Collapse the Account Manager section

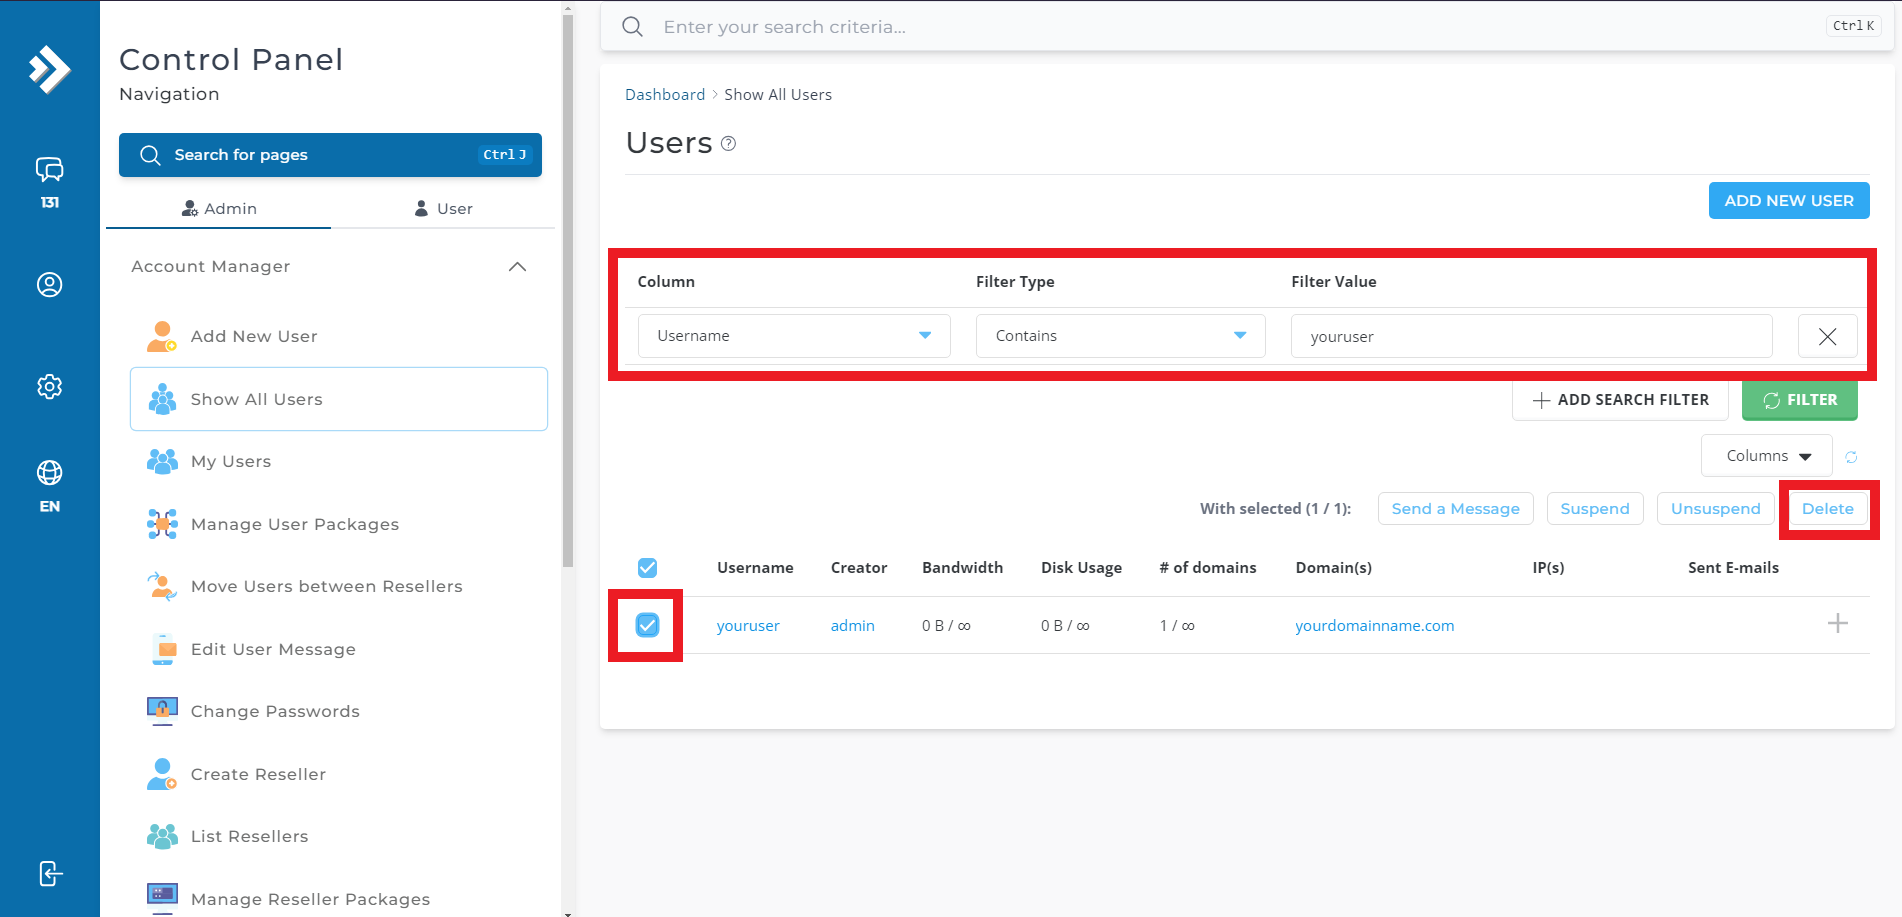517,267
